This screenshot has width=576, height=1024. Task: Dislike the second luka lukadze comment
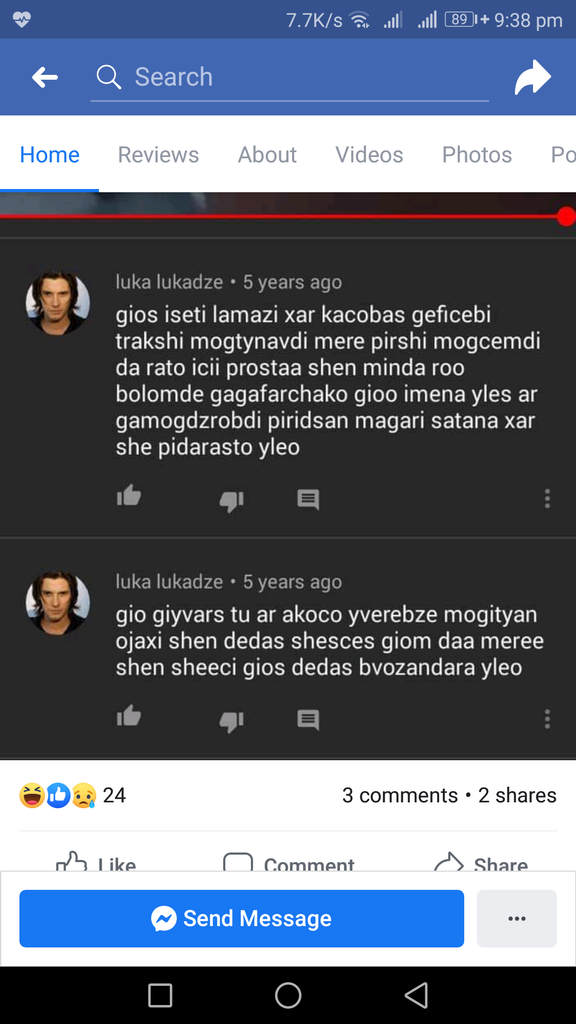(x=231, y=720)
